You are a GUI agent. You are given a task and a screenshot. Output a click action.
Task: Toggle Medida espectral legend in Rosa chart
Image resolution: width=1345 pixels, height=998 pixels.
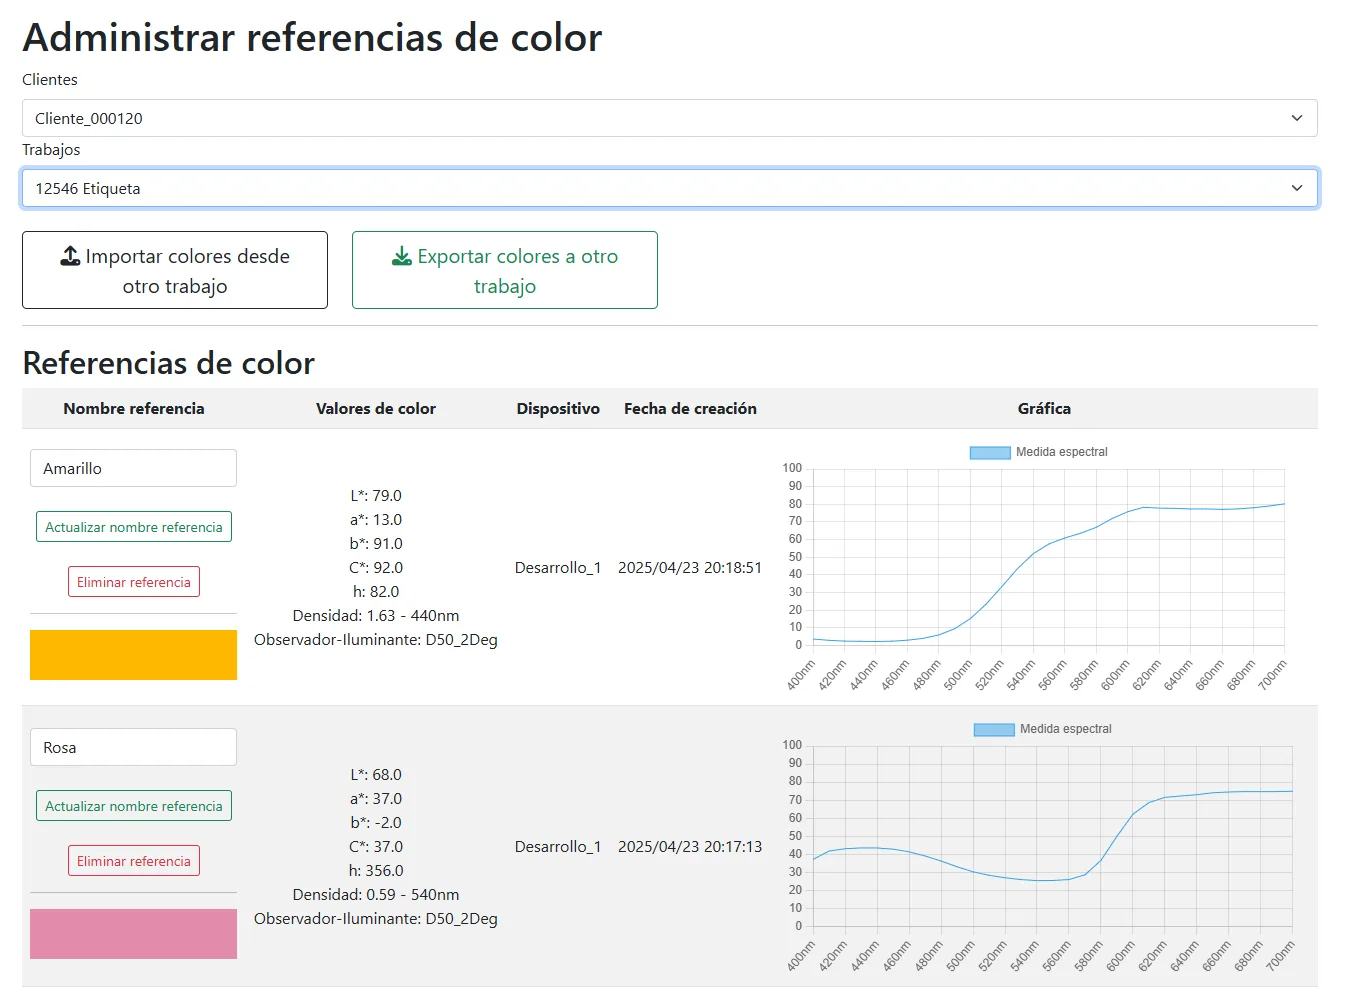[x=1043, y=729]
